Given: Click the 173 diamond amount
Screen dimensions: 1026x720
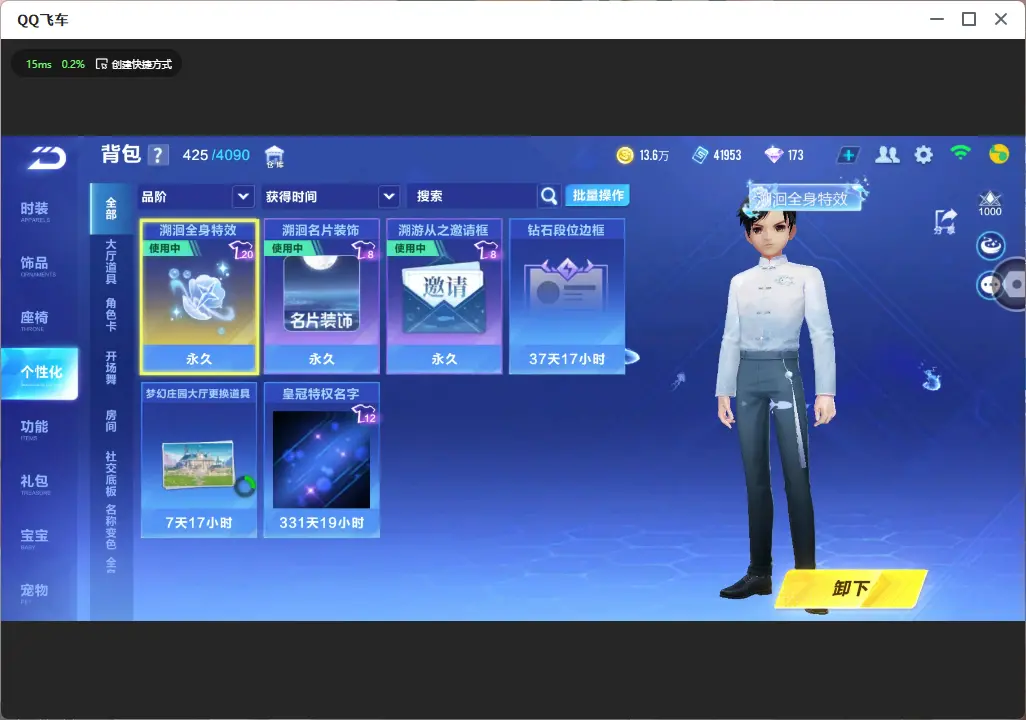Looking at the screenshot, I should (x=795, y=155).
